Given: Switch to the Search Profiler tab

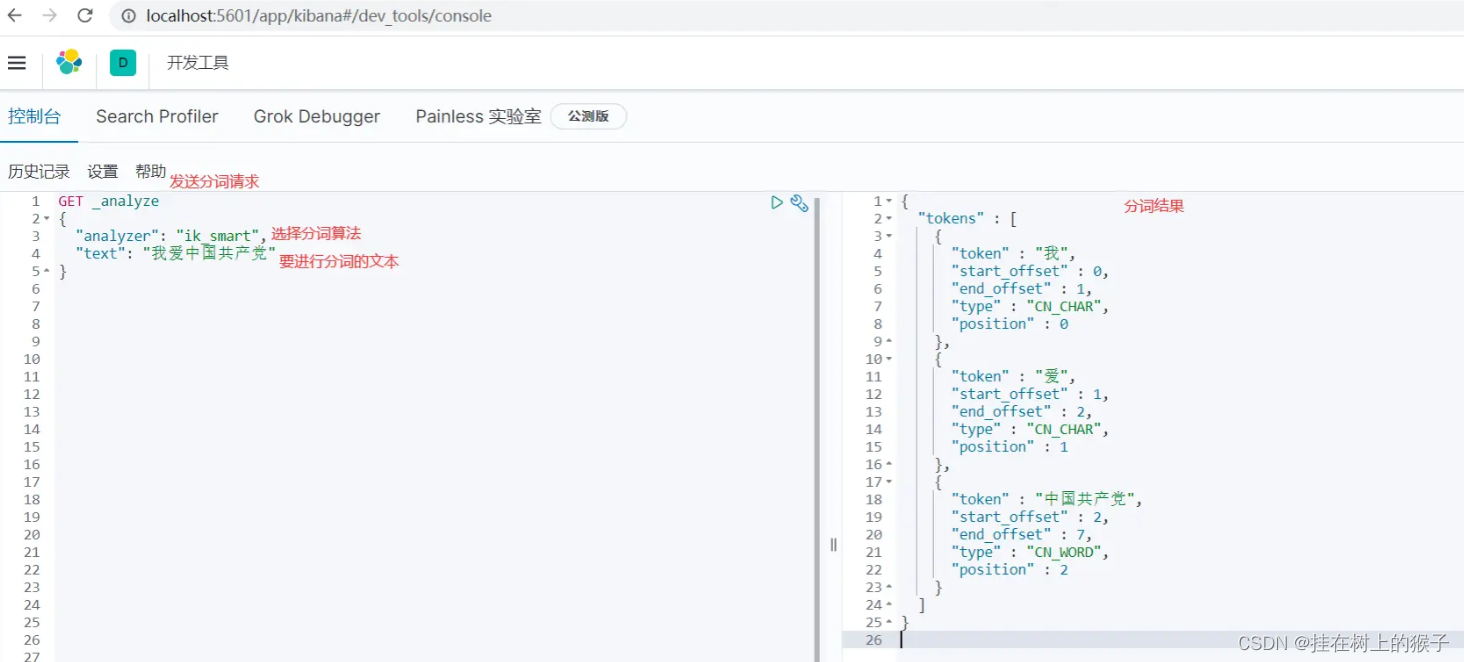Looking at the screenshot, I should (157, 116).
